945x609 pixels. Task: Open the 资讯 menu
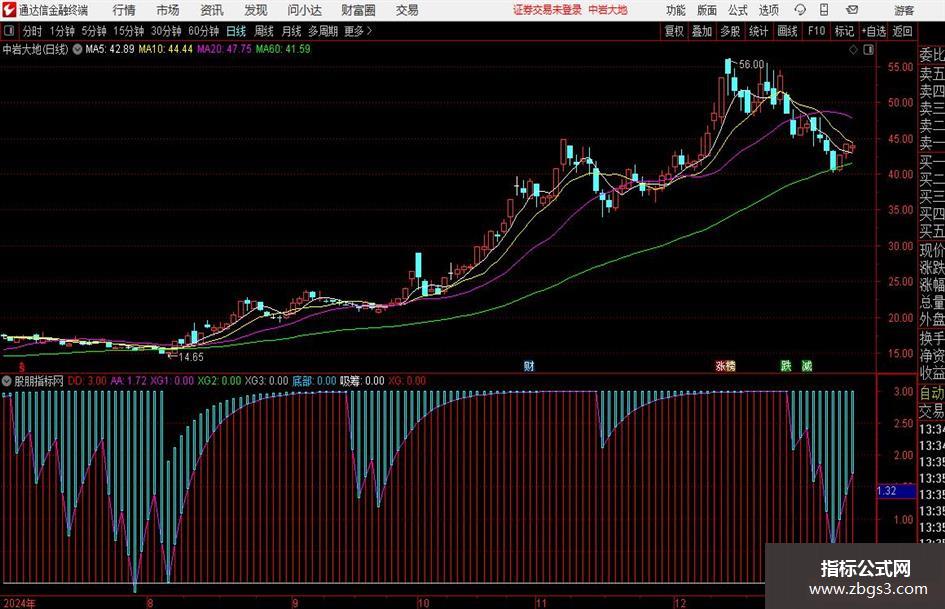(212, 10)
